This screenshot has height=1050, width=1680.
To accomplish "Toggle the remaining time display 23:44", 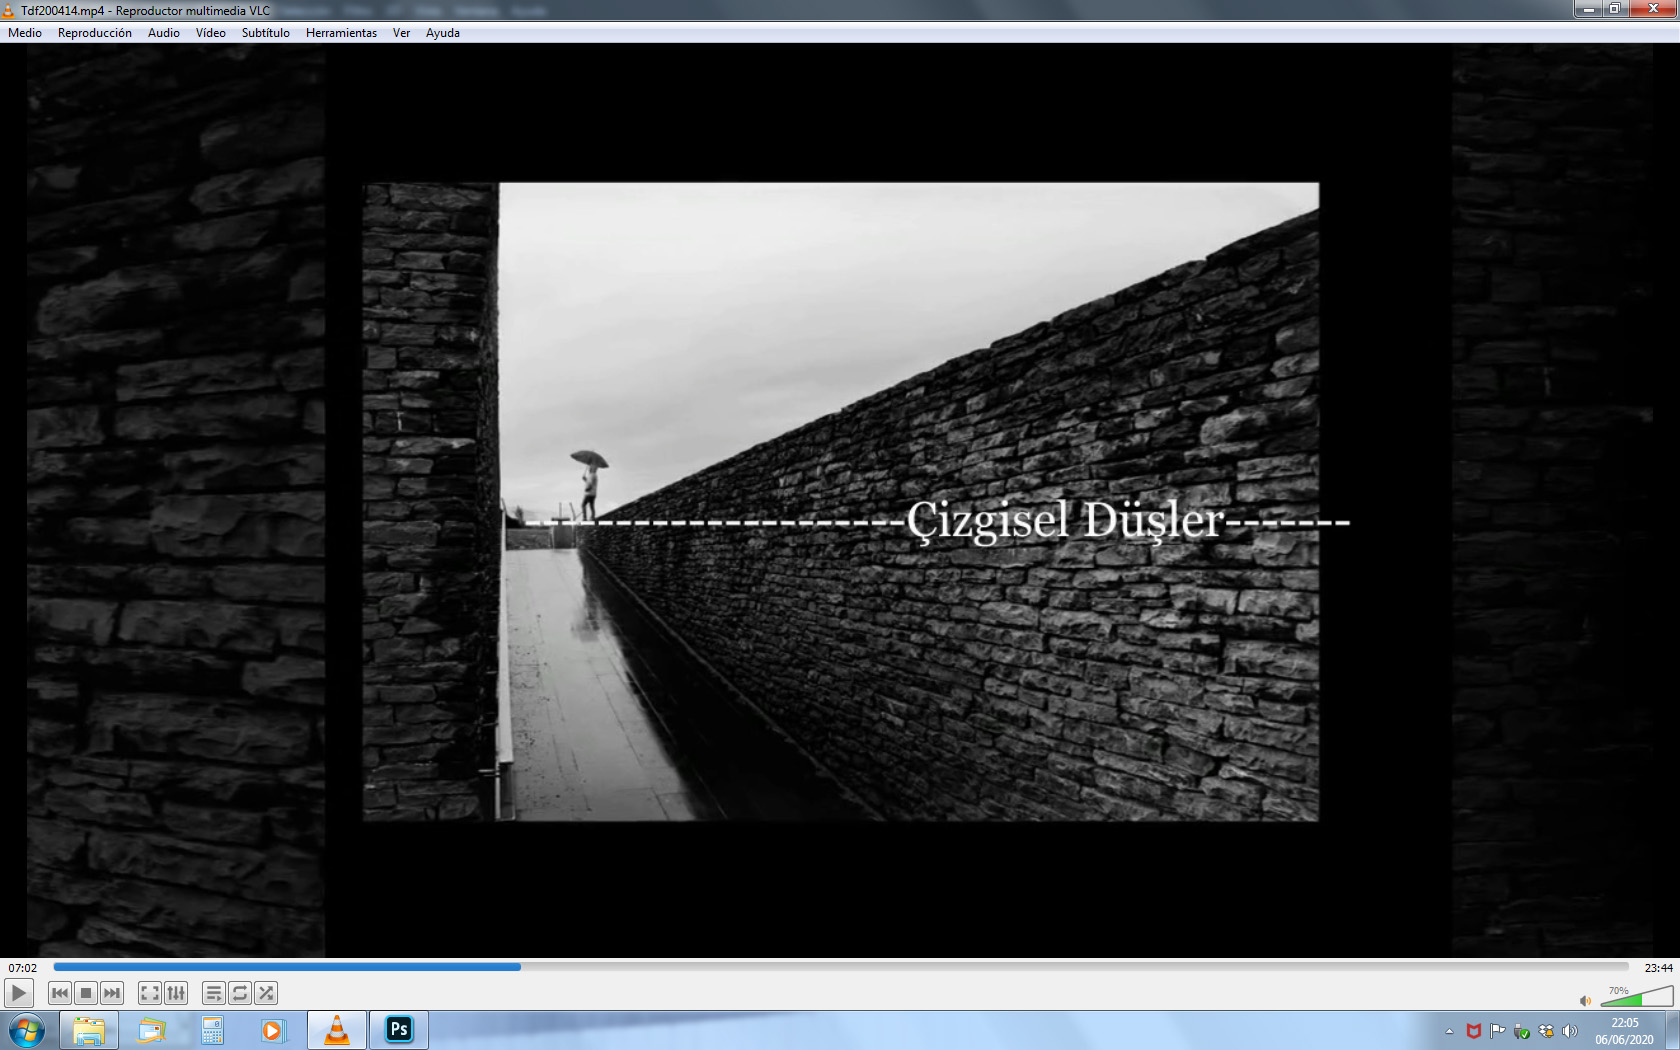I will (1658, 968).
